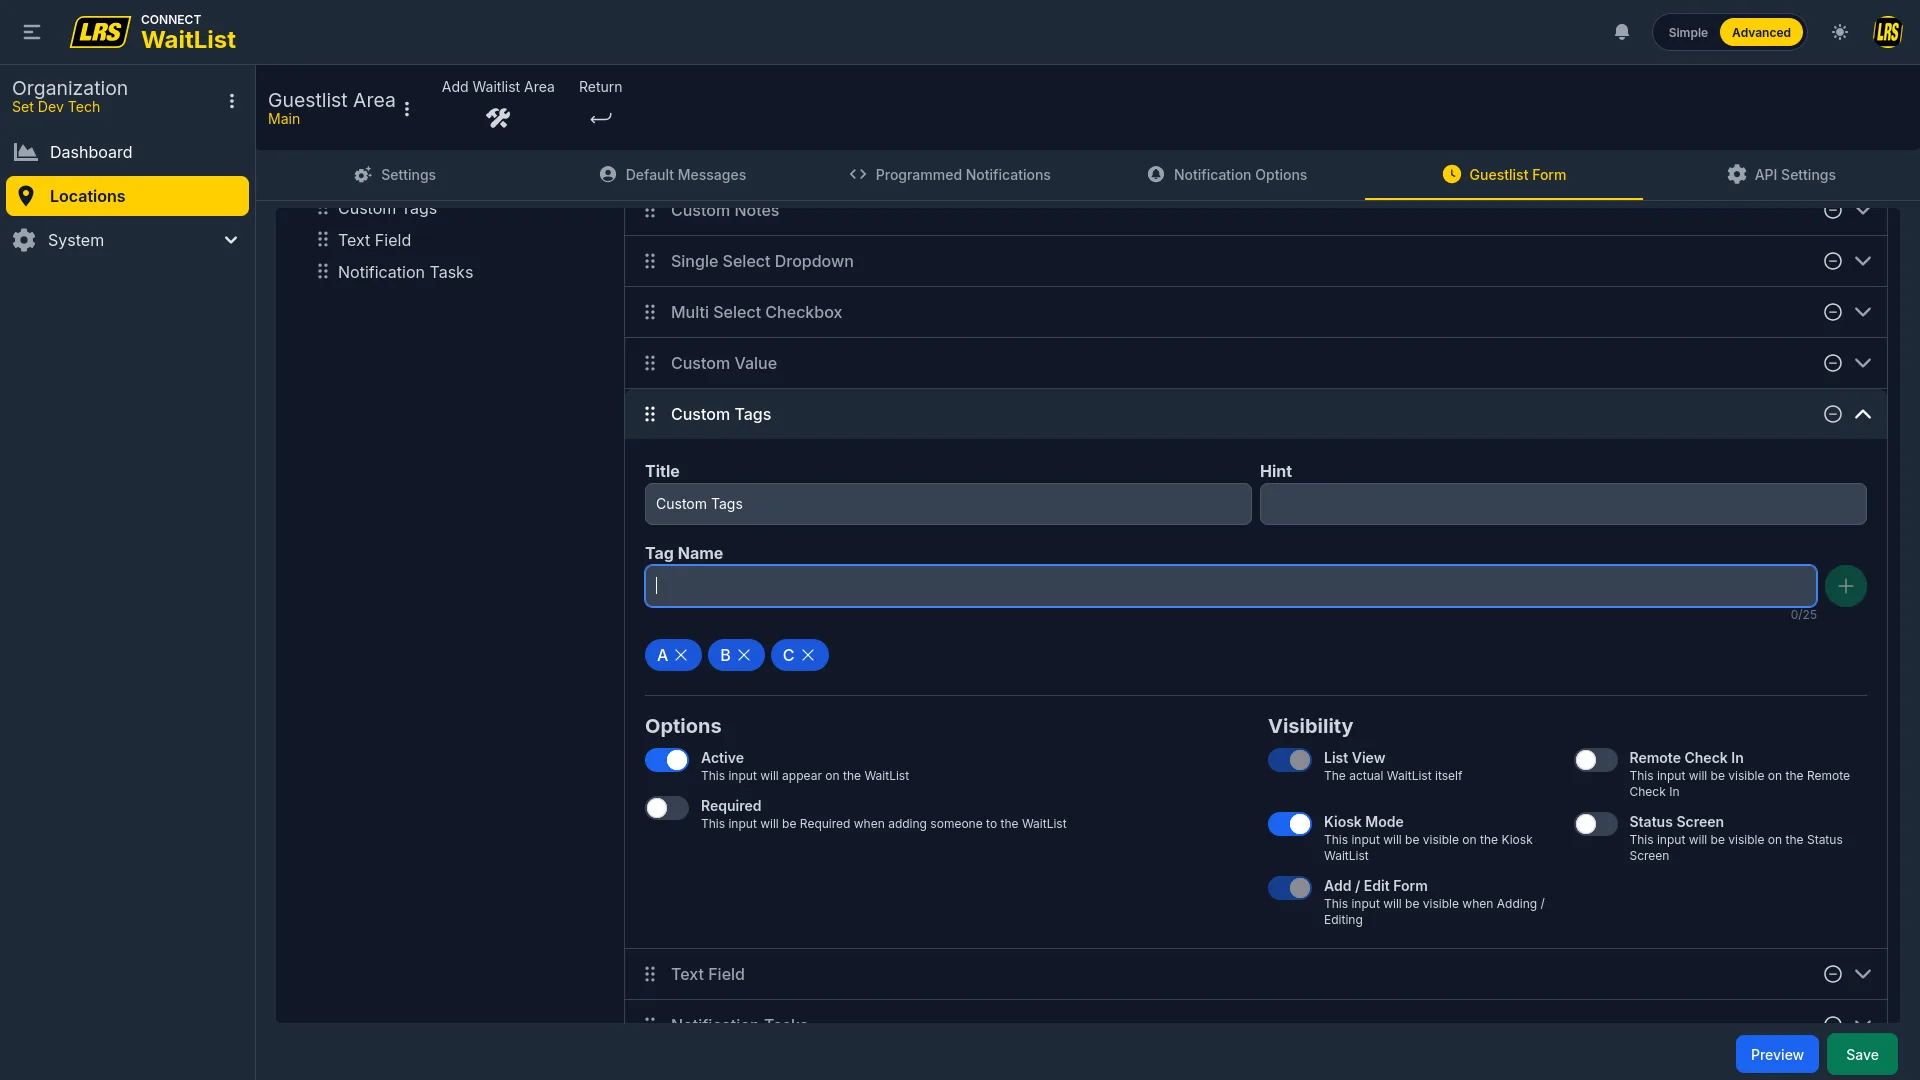
Task: Delete tag B using its X
Action: coord(744,655)
